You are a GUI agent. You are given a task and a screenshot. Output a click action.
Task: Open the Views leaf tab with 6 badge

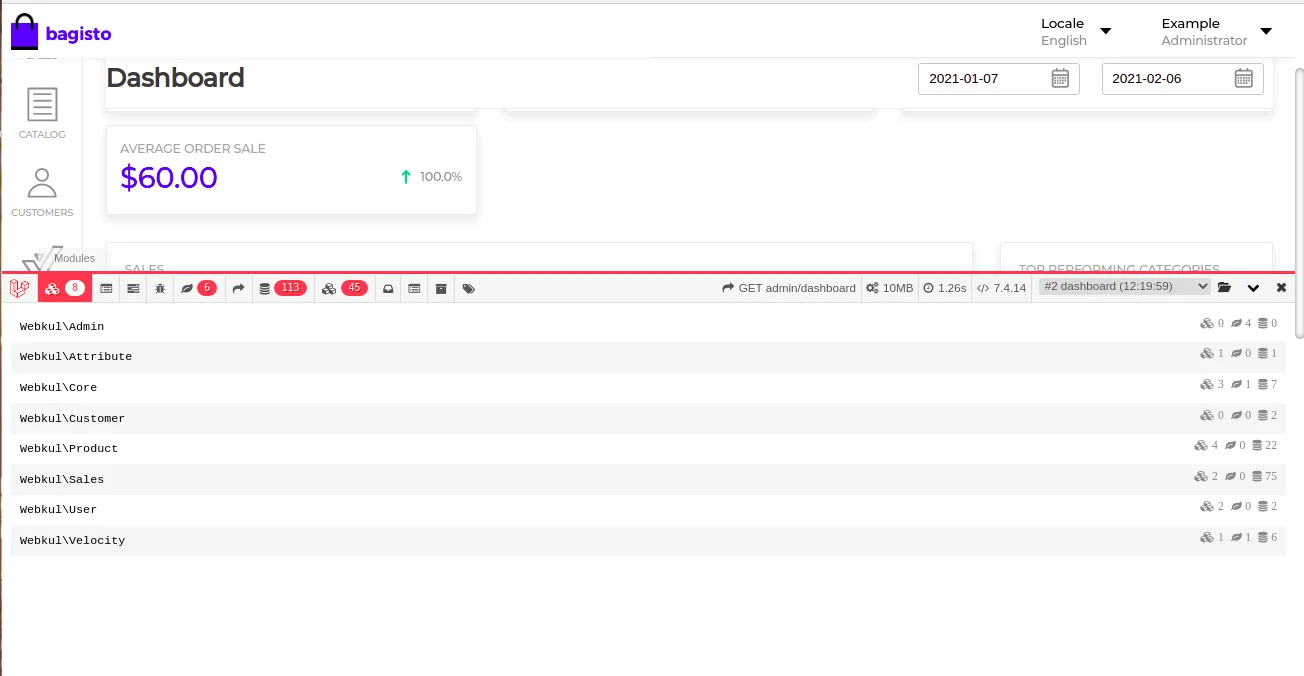(197, 288)
